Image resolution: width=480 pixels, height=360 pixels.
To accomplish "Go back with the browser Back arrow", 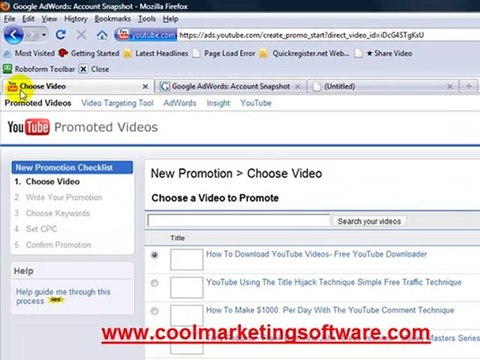I will [x=13, y=34].
